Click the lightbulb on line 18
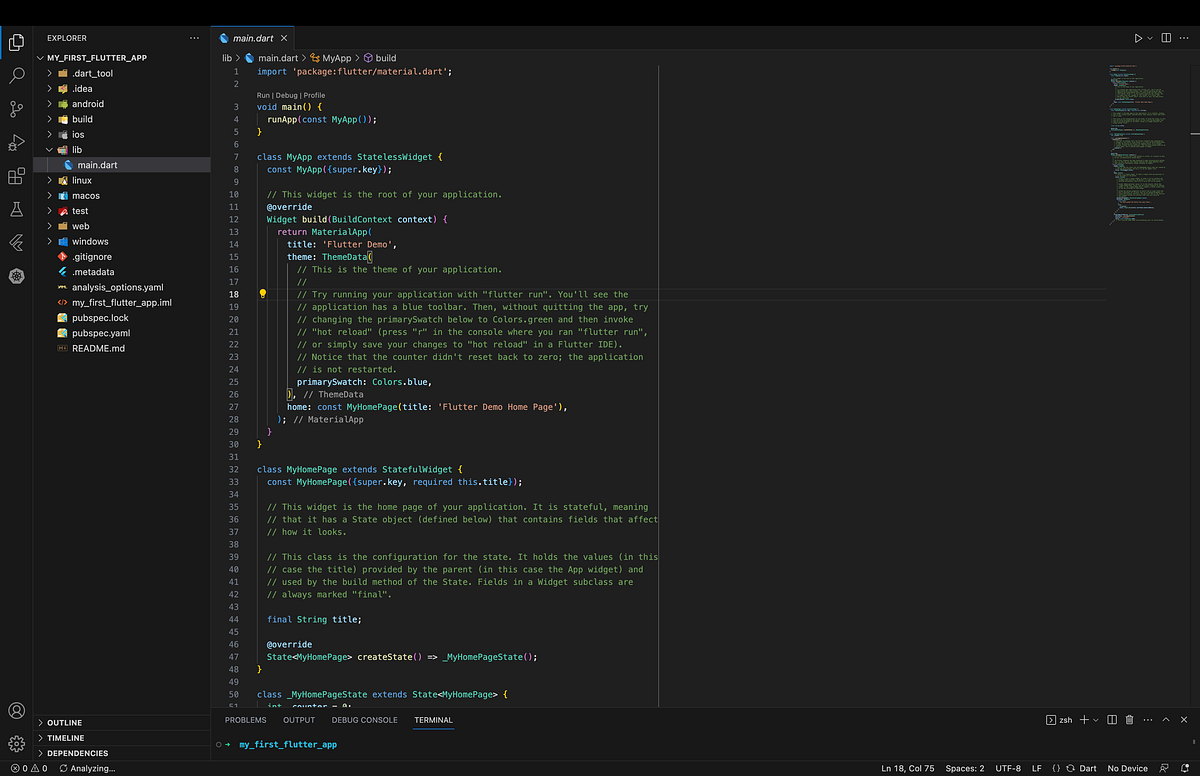The image size is (1200, 776). [x=261, y=293]
